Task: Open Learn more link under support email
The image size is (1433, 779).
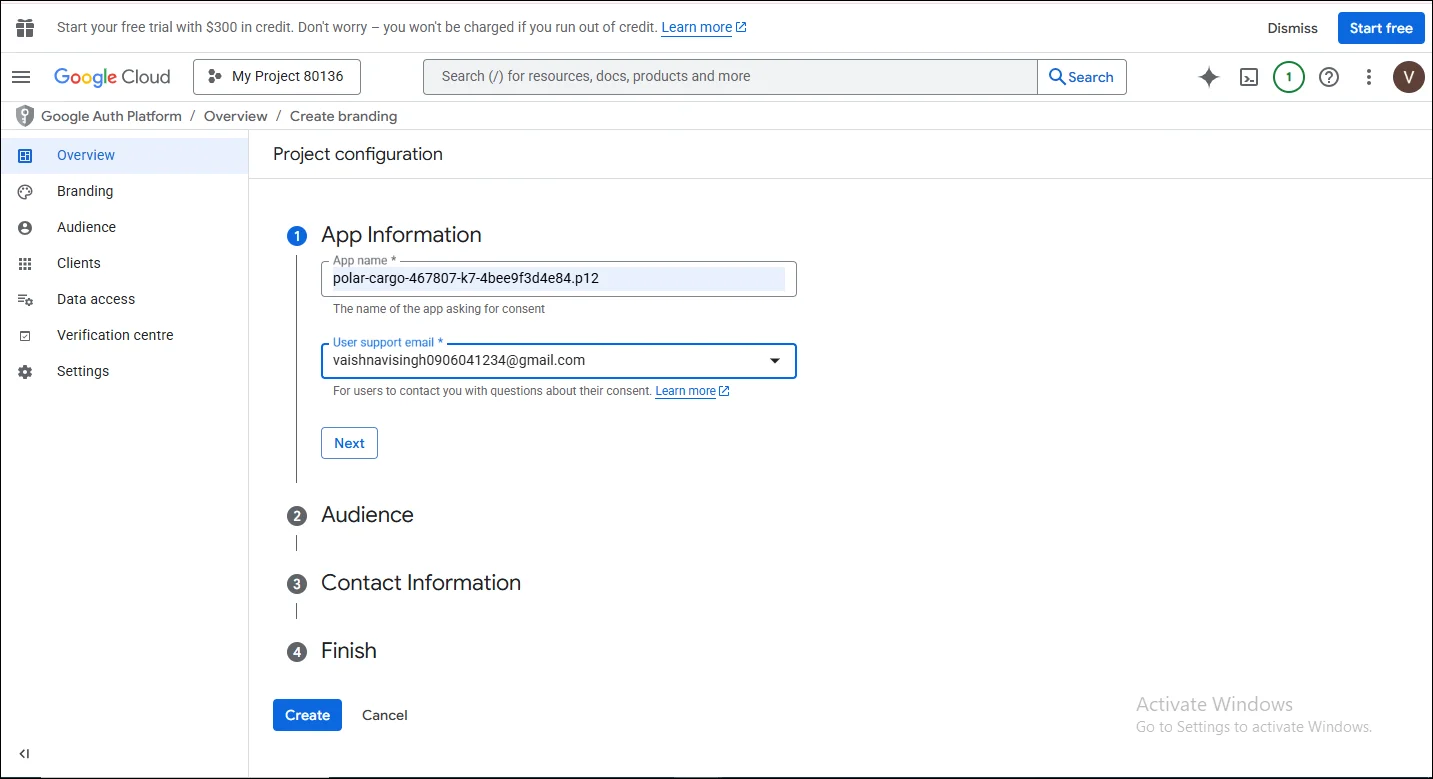Action: pyautogui.click(x=692, y=391)
